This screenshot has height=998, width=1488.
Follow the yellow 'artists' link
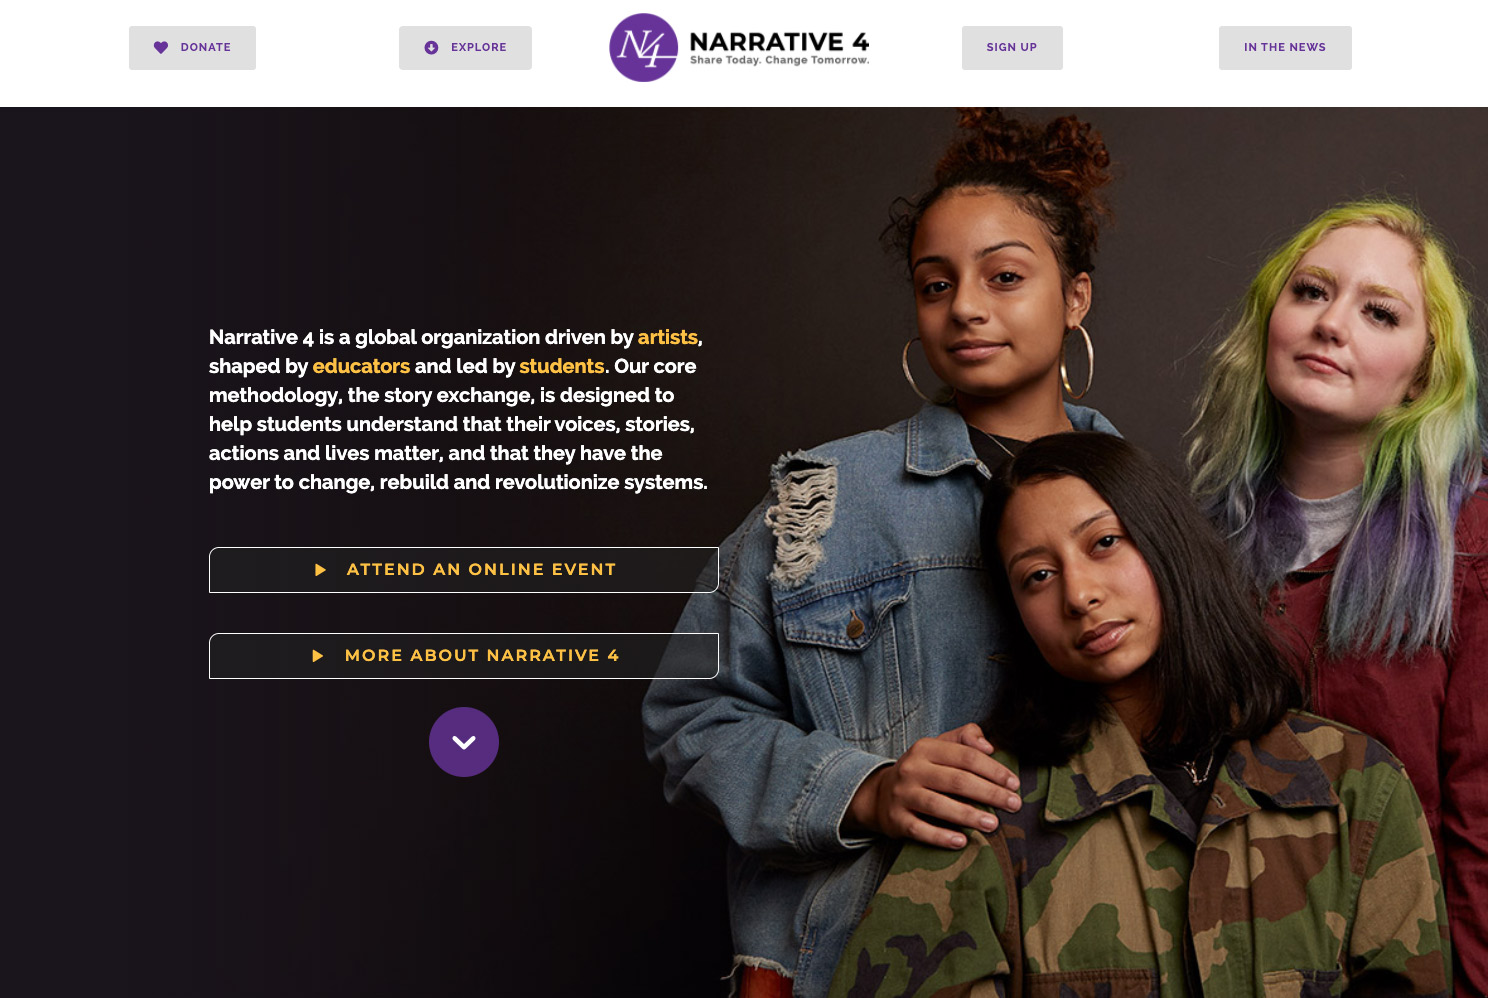668,337
